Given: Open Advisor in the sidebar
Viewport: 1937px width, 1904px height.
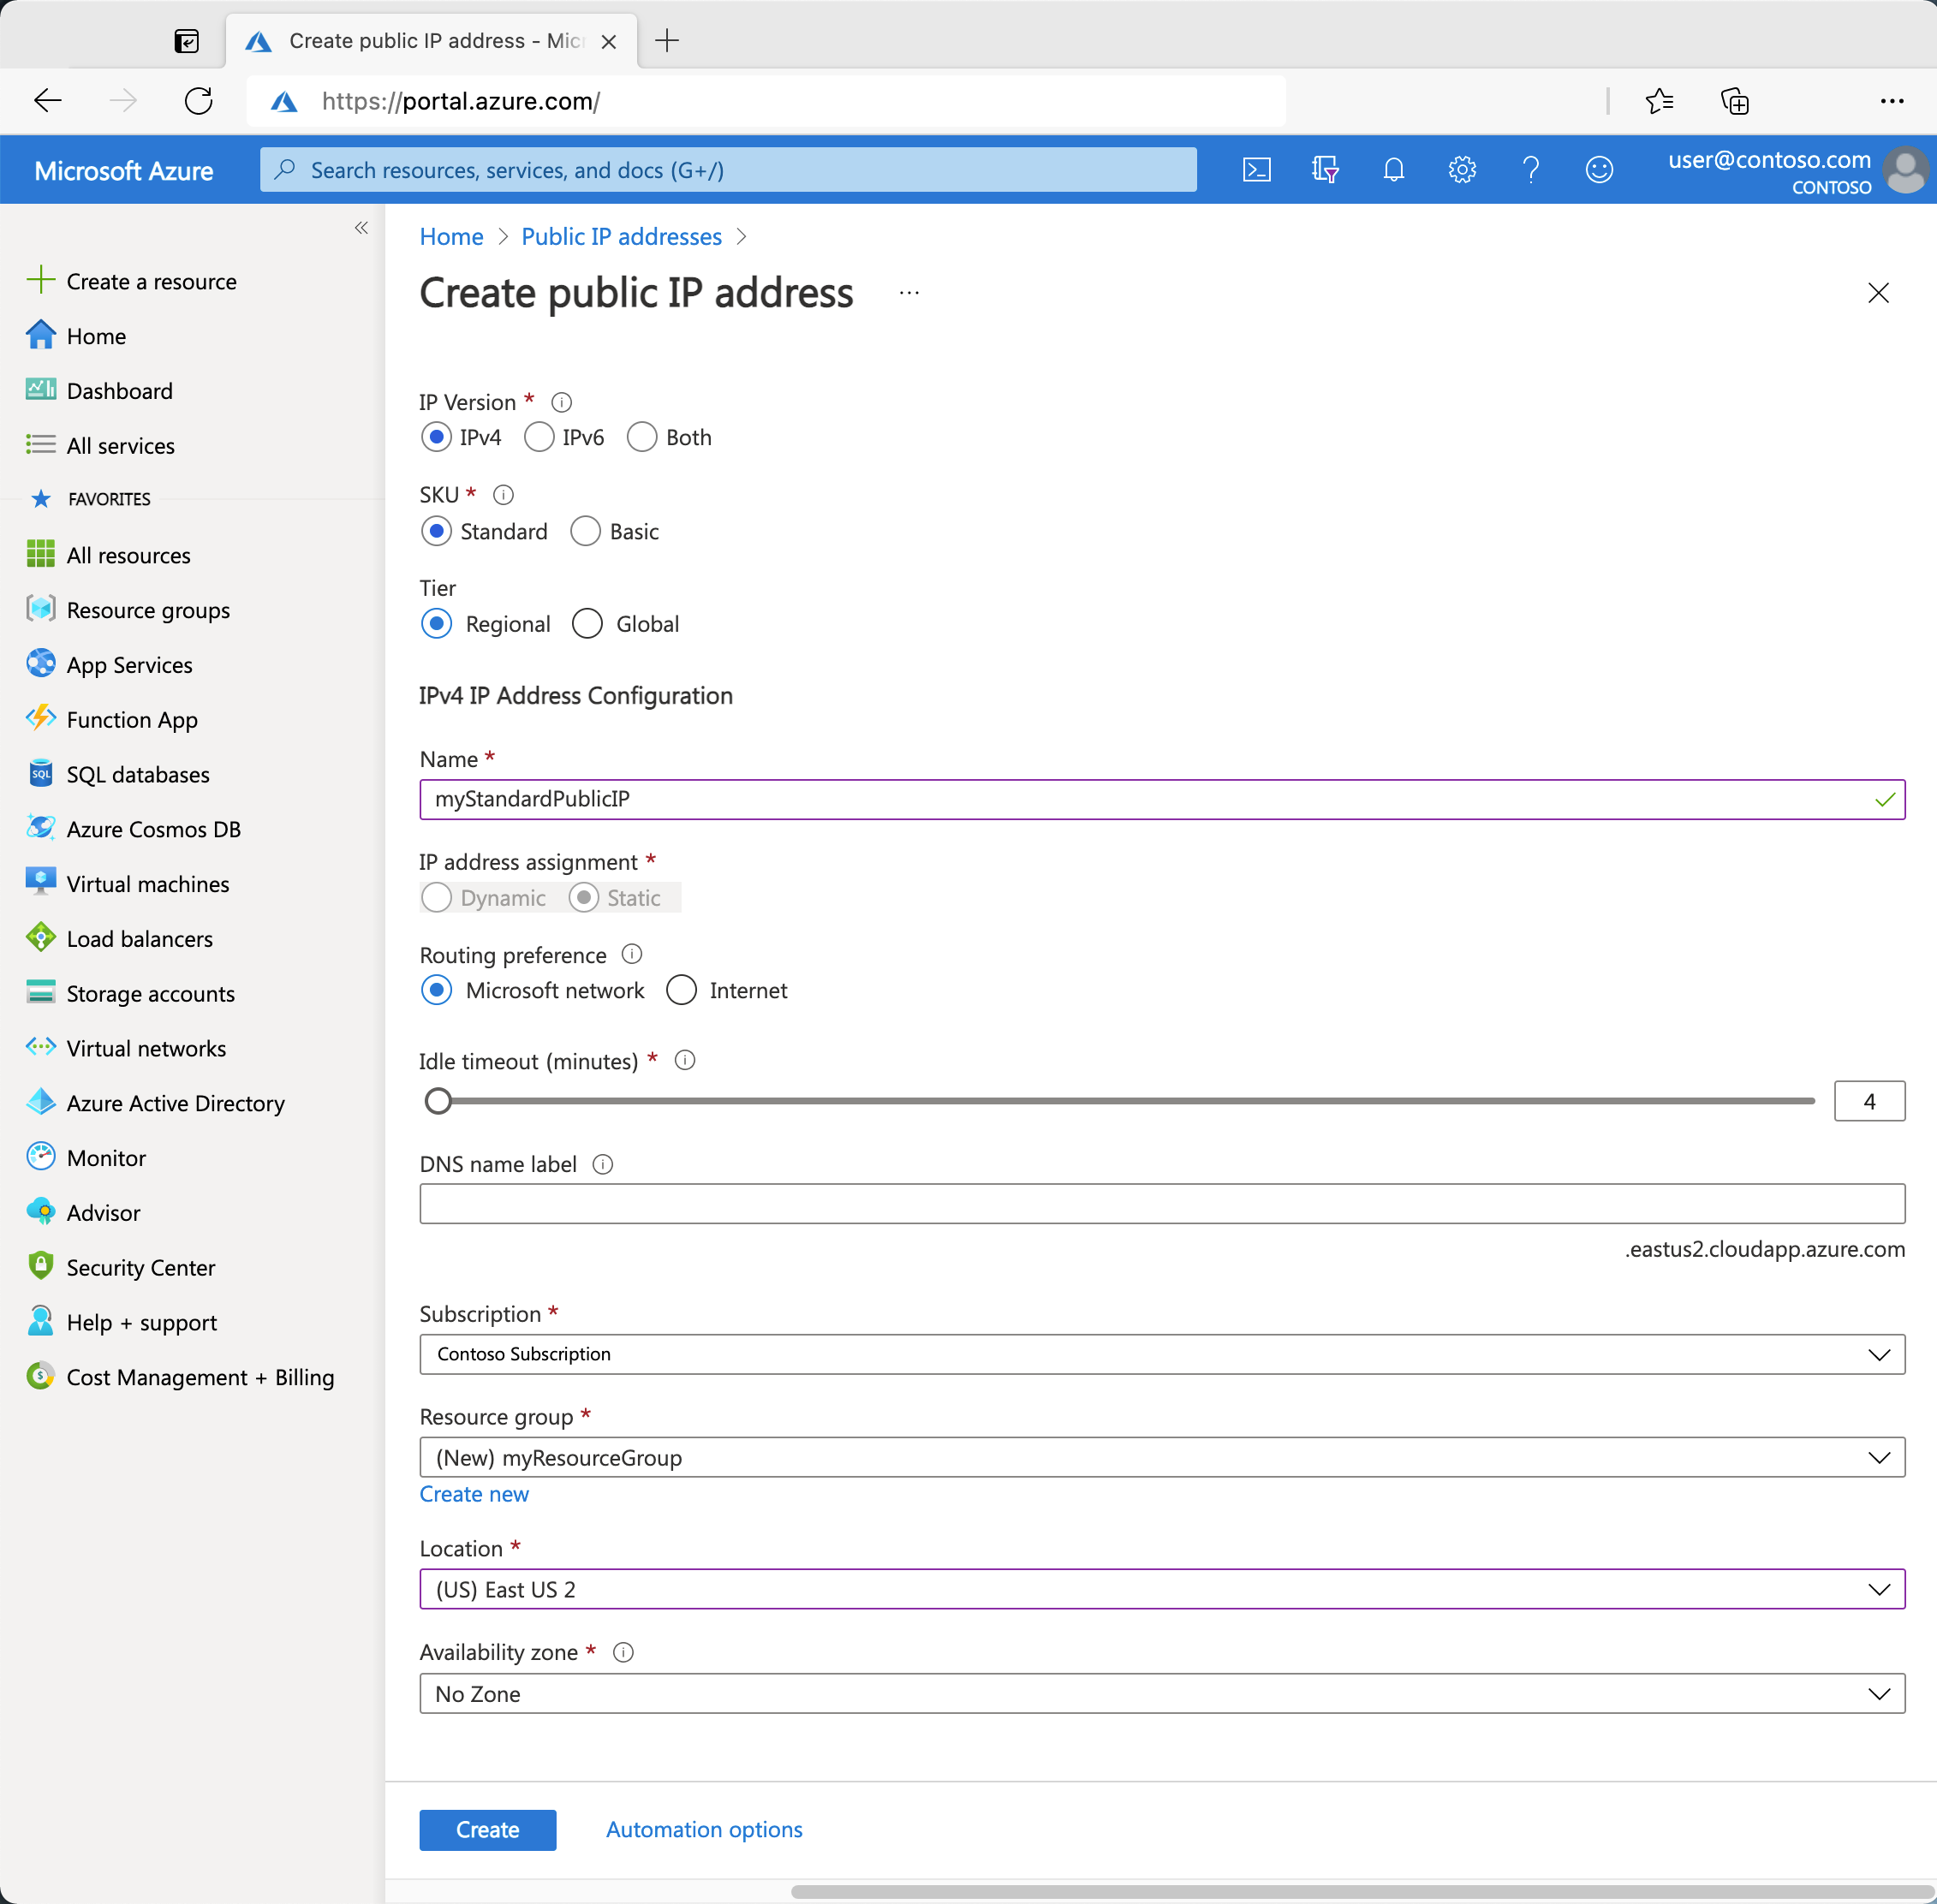Looking at the screenshot, I should tap(103, 1212).
